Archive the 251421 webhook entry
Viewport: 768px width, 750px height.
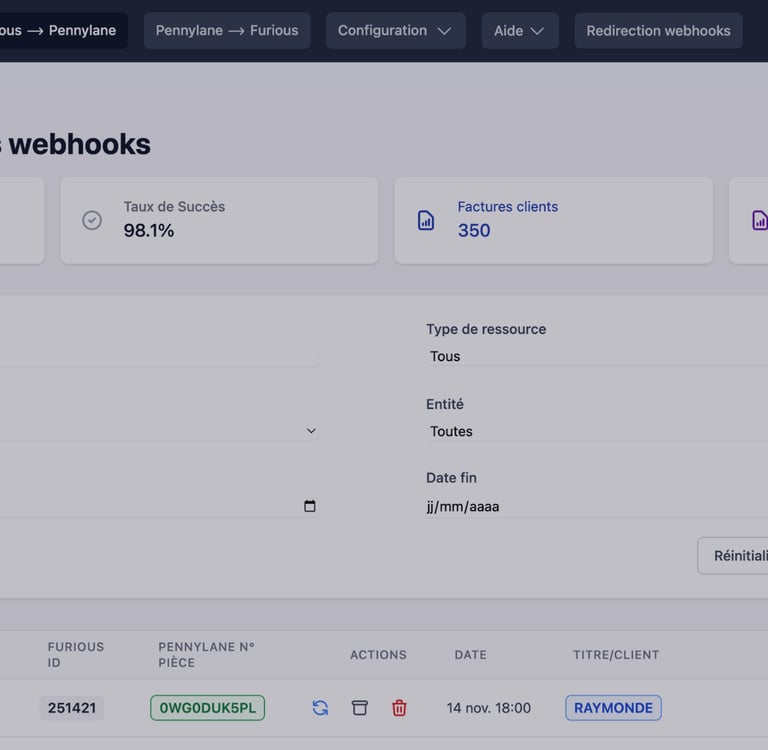point(360,707)
